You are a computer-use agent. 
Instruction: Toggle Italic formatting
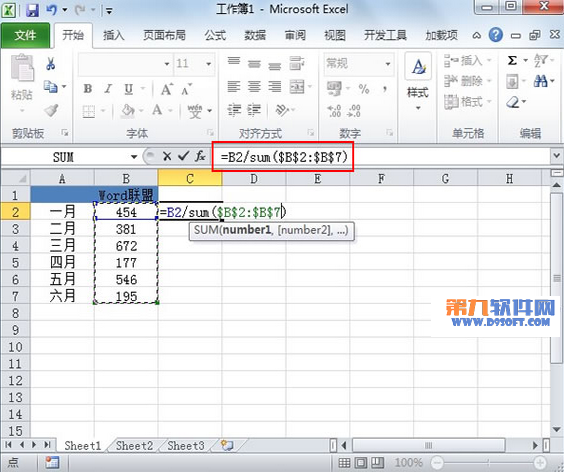108,88
